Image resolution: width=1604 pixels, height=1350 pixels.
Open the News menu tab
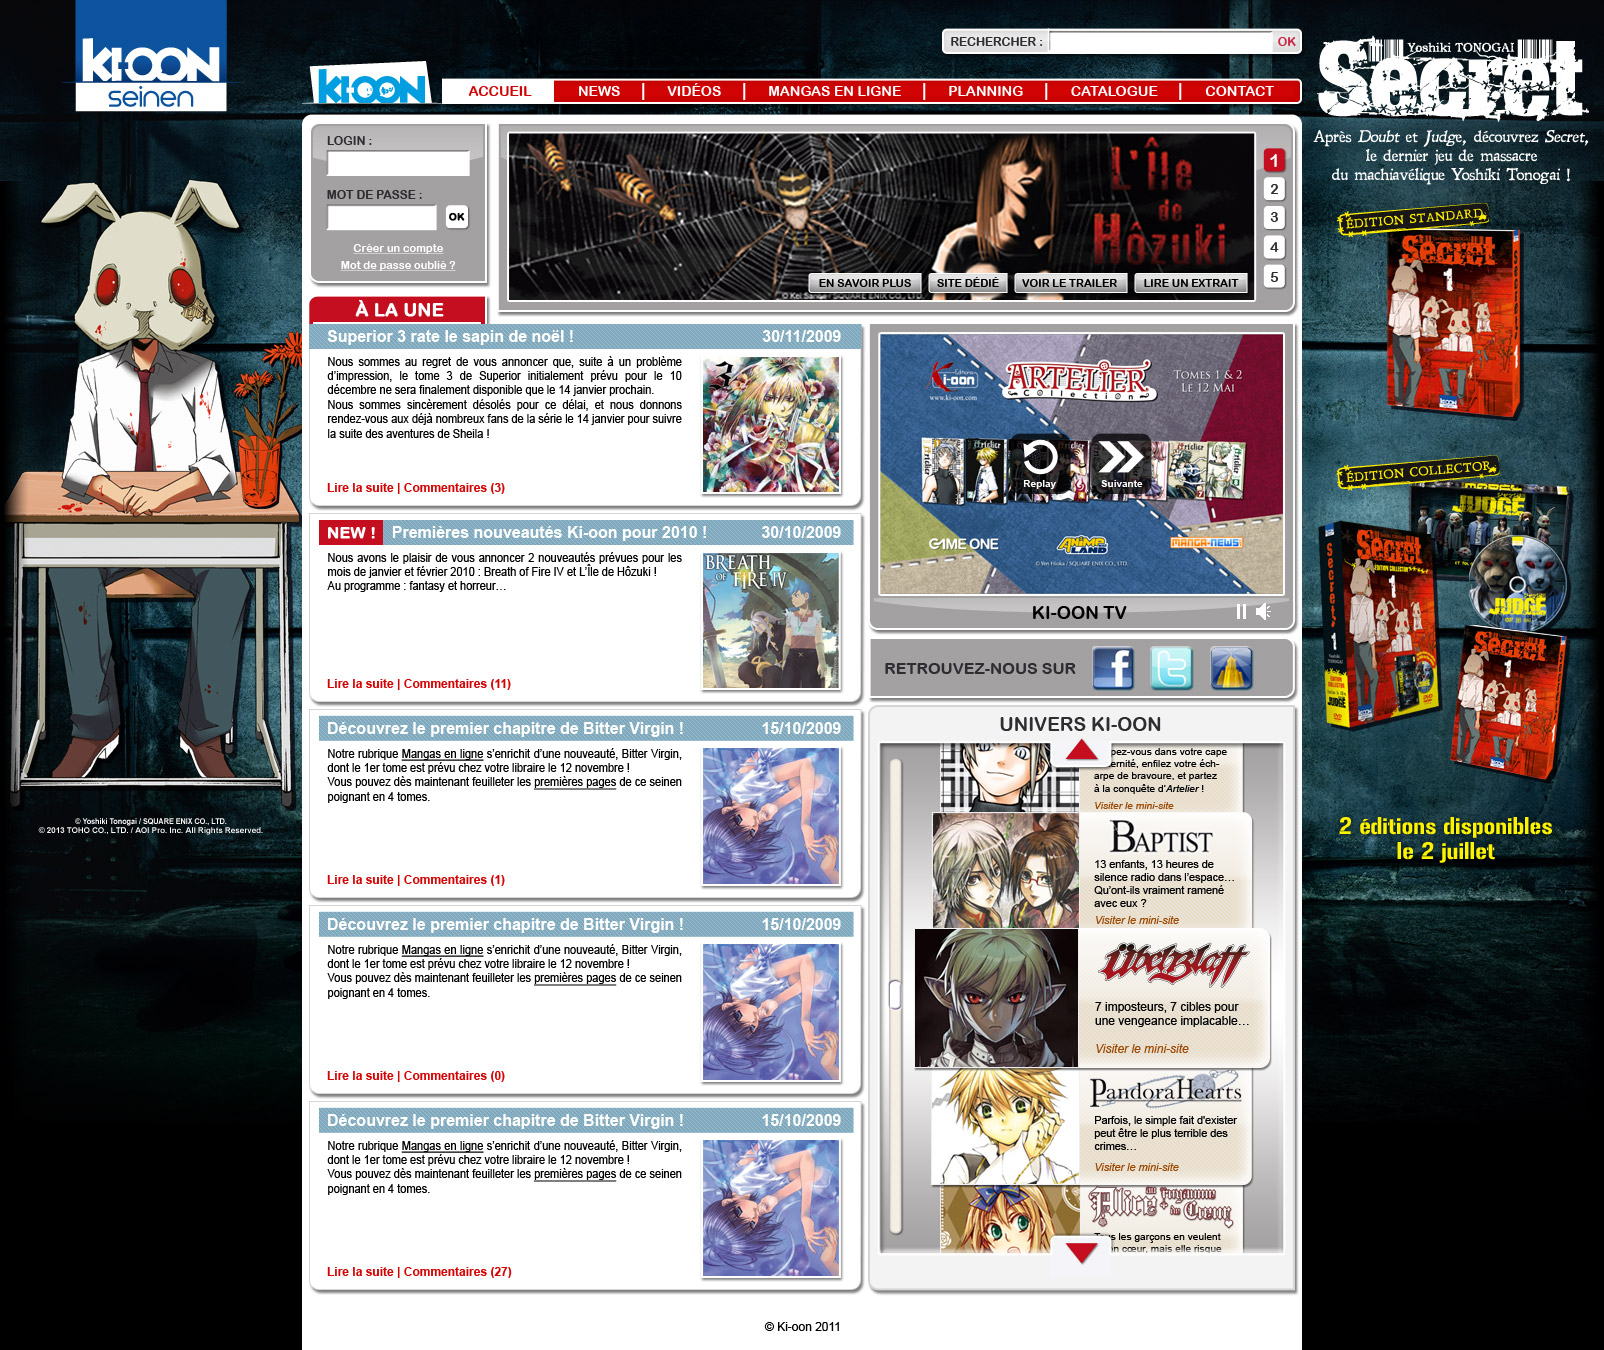click(x=599, y=91)
